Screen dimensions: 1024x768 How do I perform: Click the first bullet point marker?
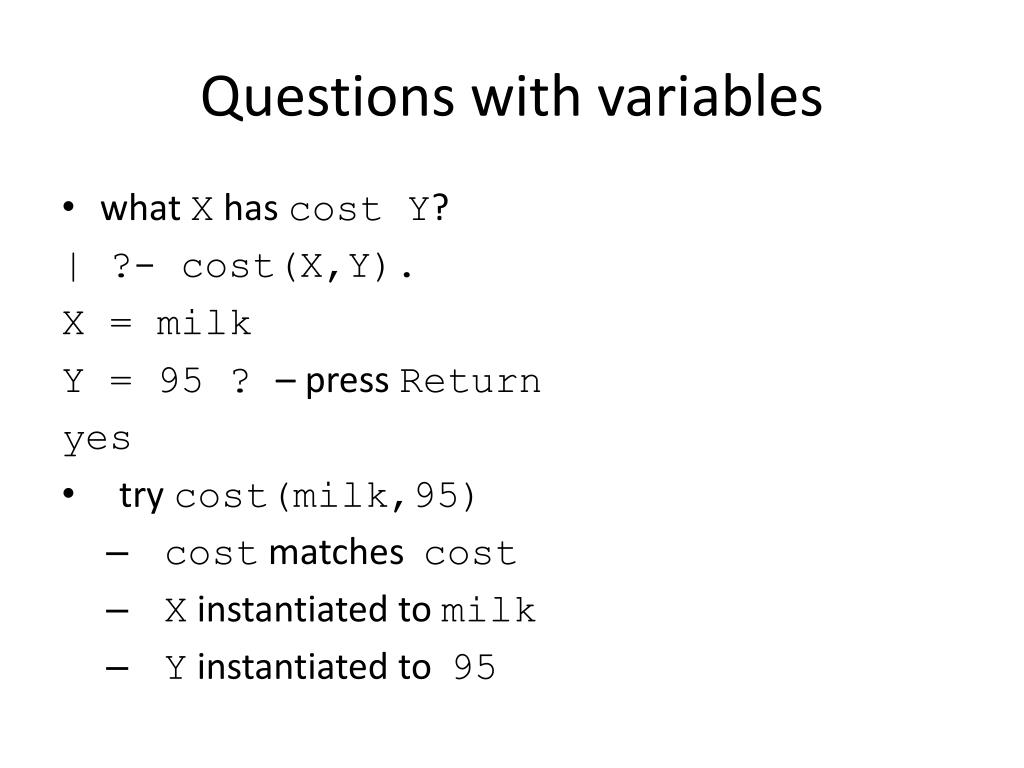point(69,208)
